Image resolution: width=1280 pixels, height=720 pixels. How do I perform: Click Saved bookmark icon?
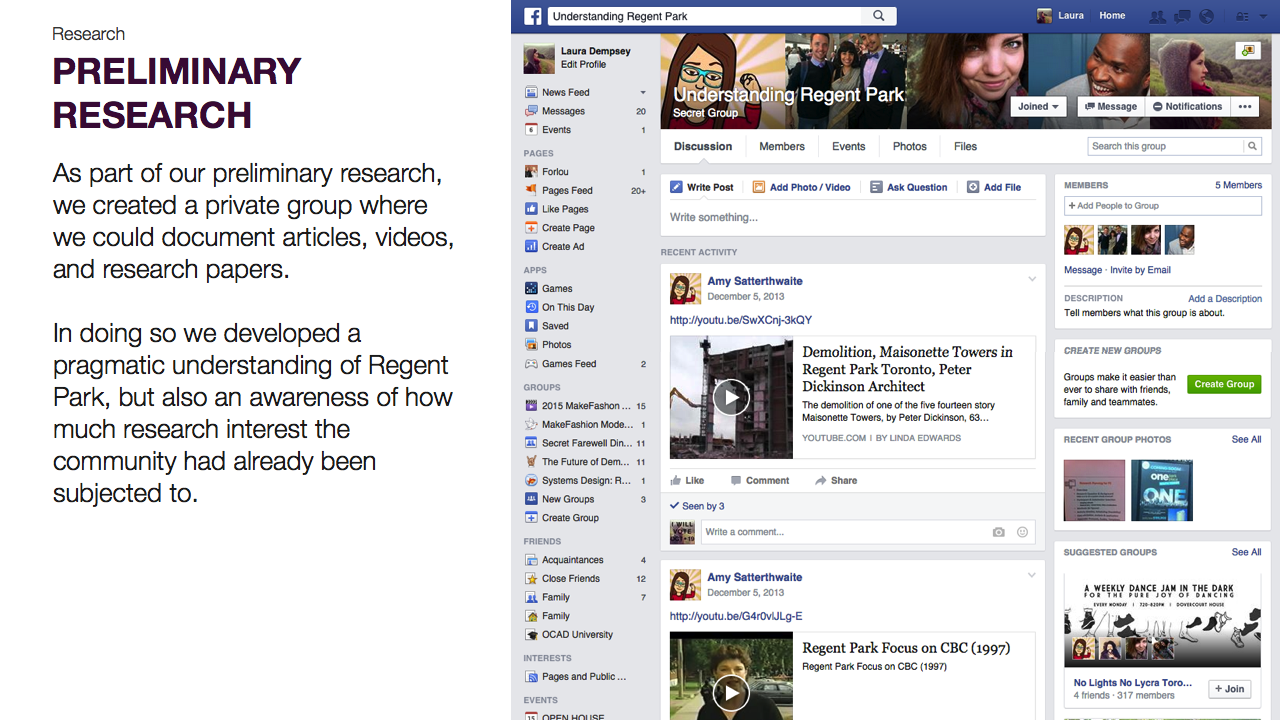point(531,326)
